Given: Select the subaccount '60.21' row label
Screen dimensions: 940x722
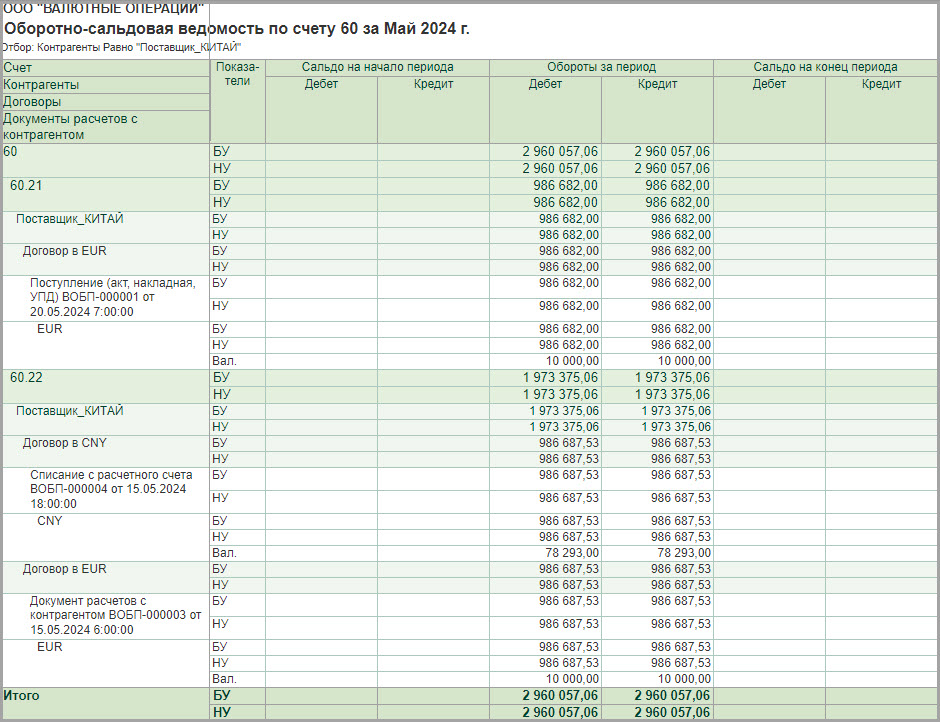Looking at the screenshot, I should click(26, 185).
